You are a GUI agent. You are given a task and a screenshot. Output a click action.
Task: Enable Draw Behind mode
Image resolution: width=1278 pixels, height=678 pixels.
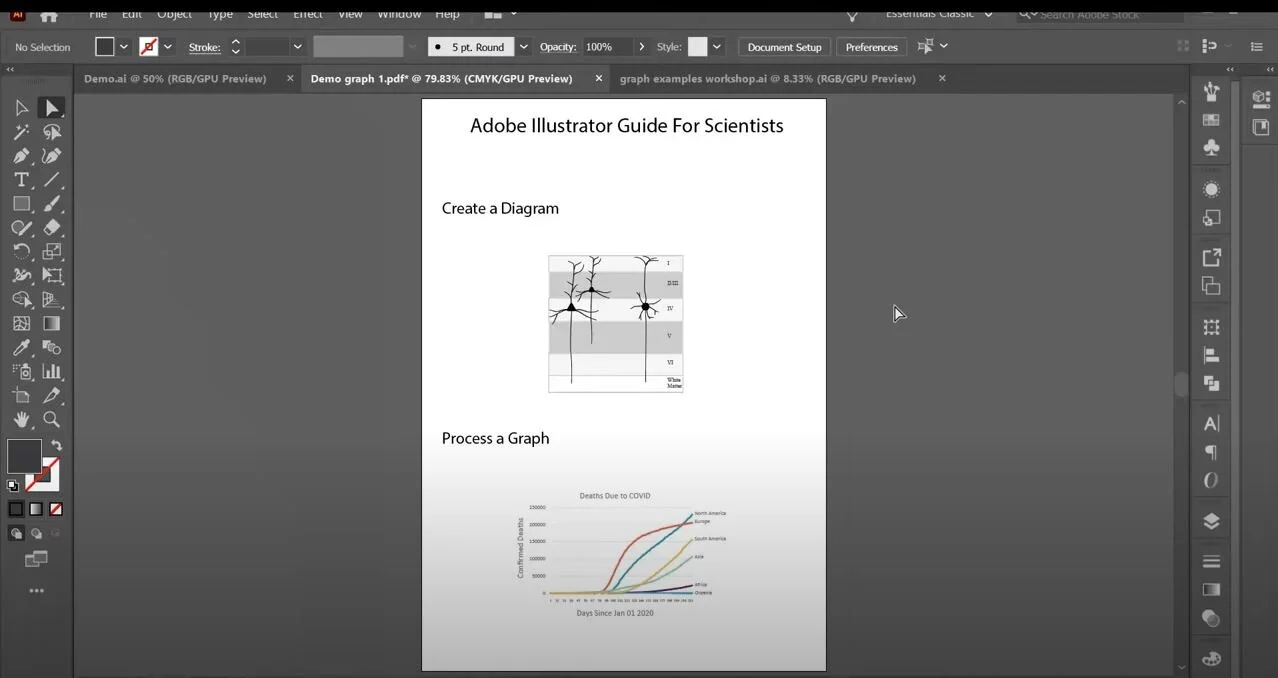click(36, 534)
